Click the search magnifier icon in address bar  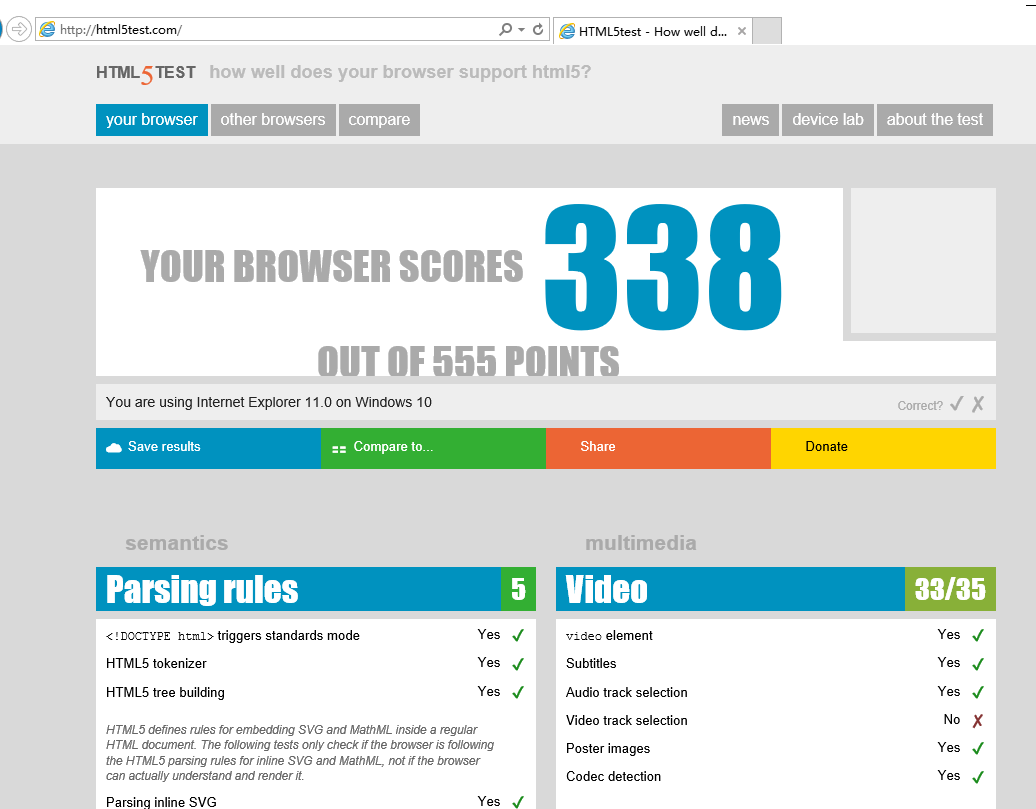click(505, 29)
